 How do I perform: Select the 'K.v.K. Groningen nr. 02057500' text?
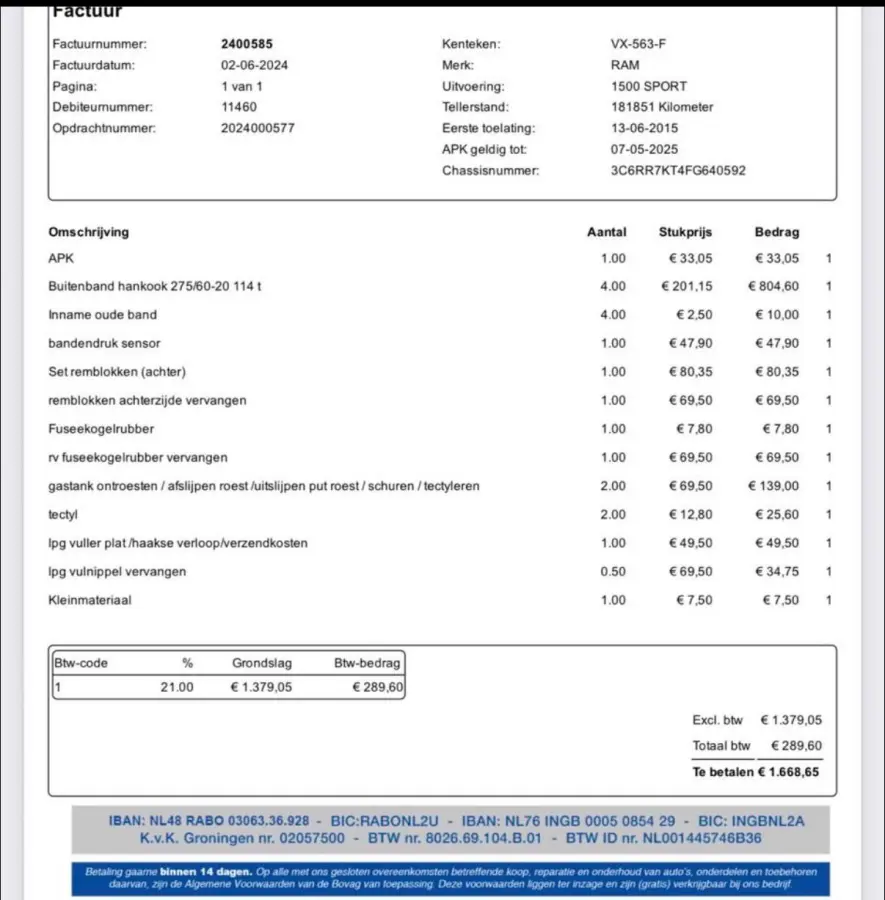(242, 839)
